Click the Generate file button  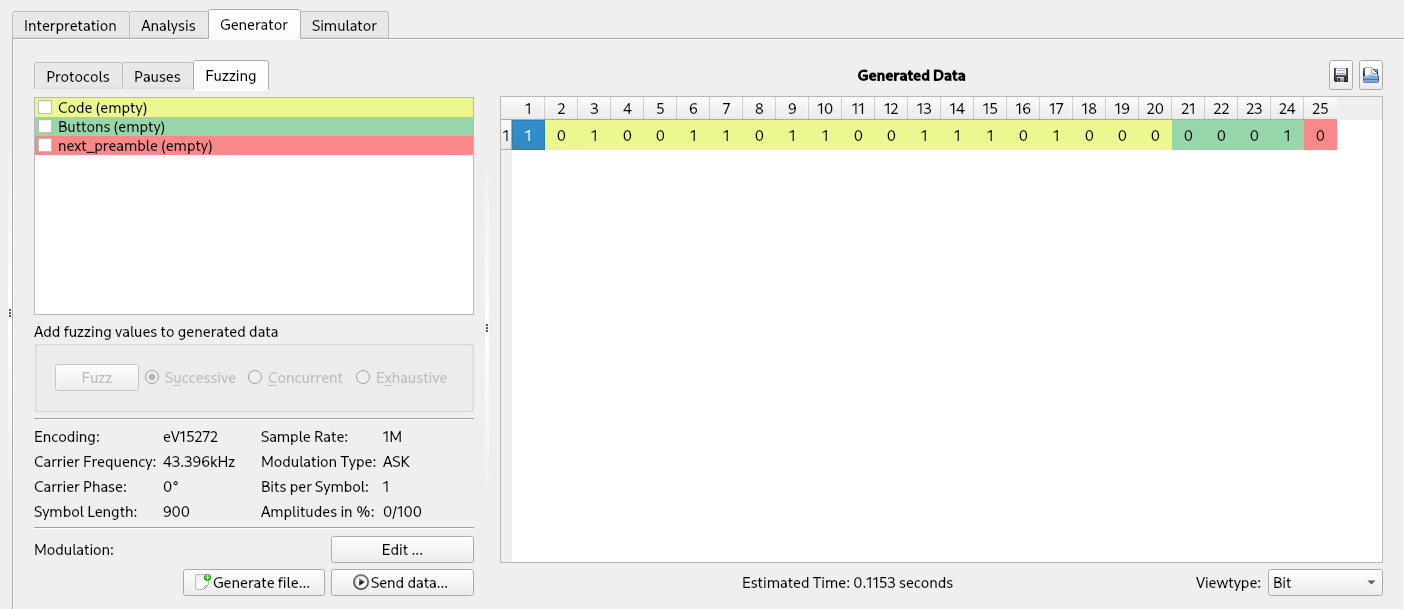click(x=254, y=583)
